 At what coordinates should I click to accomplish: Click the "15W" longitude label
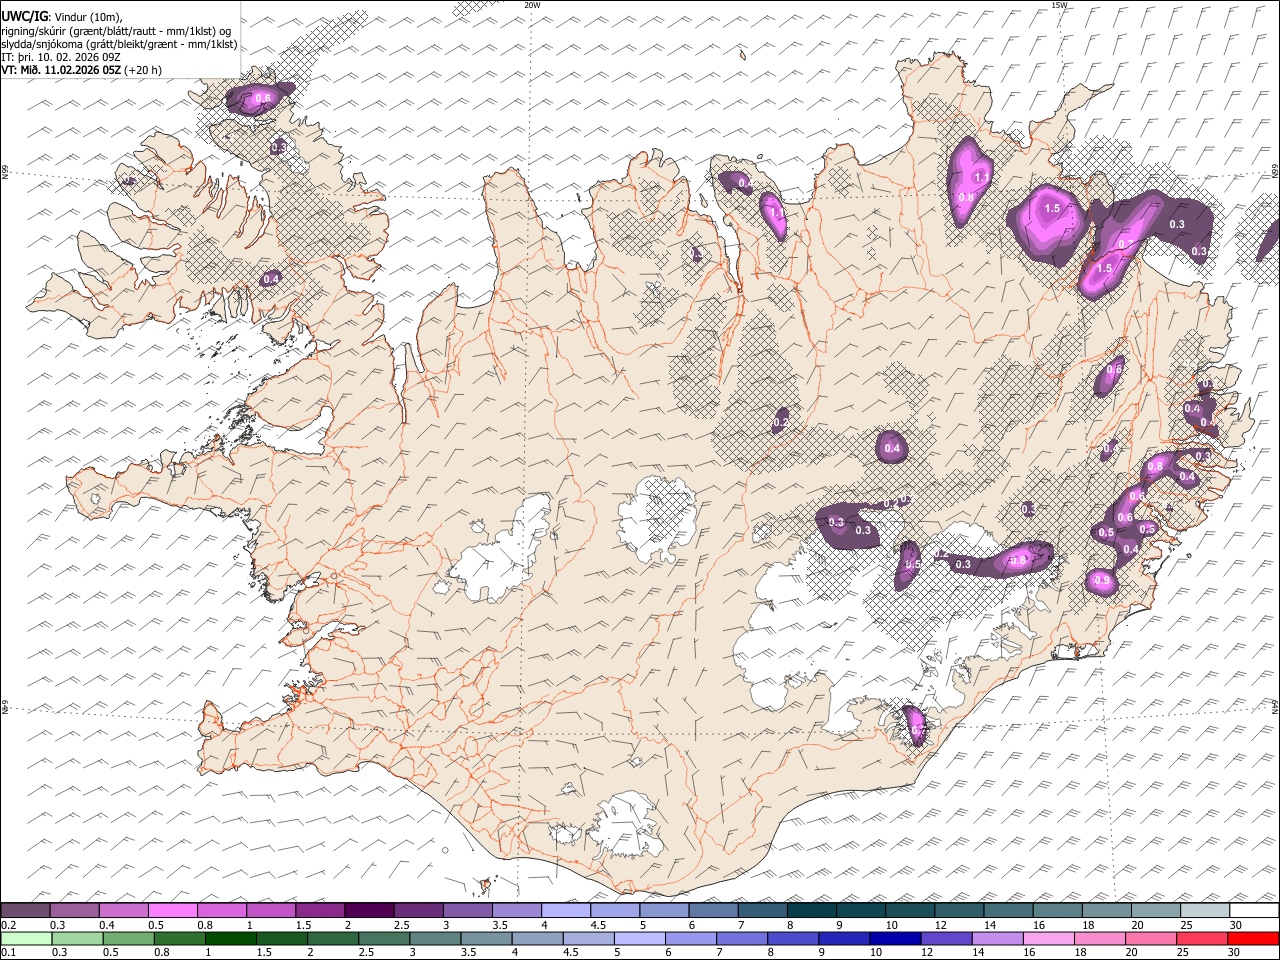click(x=1059, y=5)
